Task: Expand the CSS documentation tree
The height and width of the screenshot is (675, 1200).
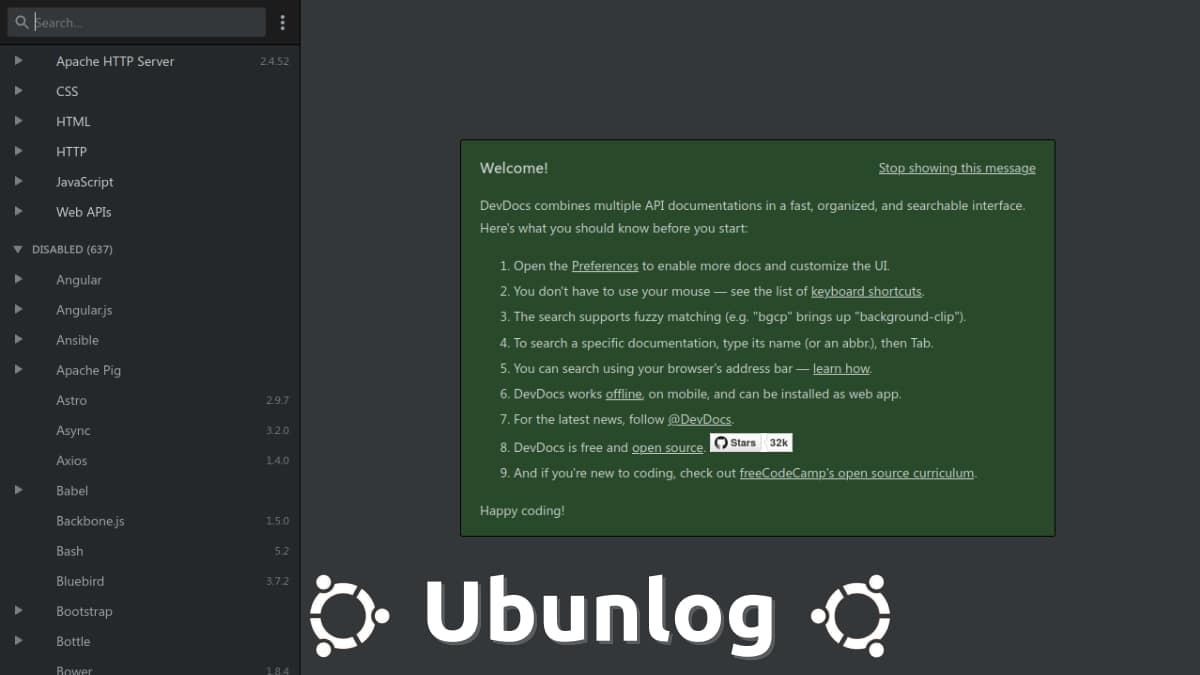Action: pyautogui.click(x=18, y=91)
